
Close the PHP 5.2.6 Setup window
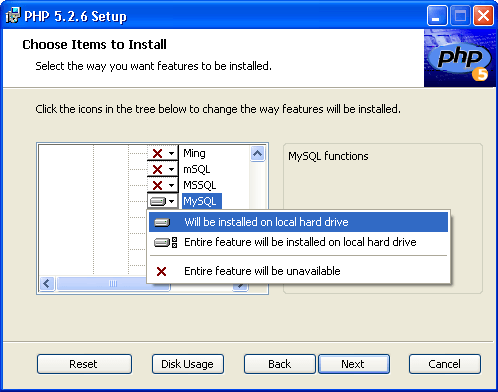pyautogui.click(x=483, y=16)
